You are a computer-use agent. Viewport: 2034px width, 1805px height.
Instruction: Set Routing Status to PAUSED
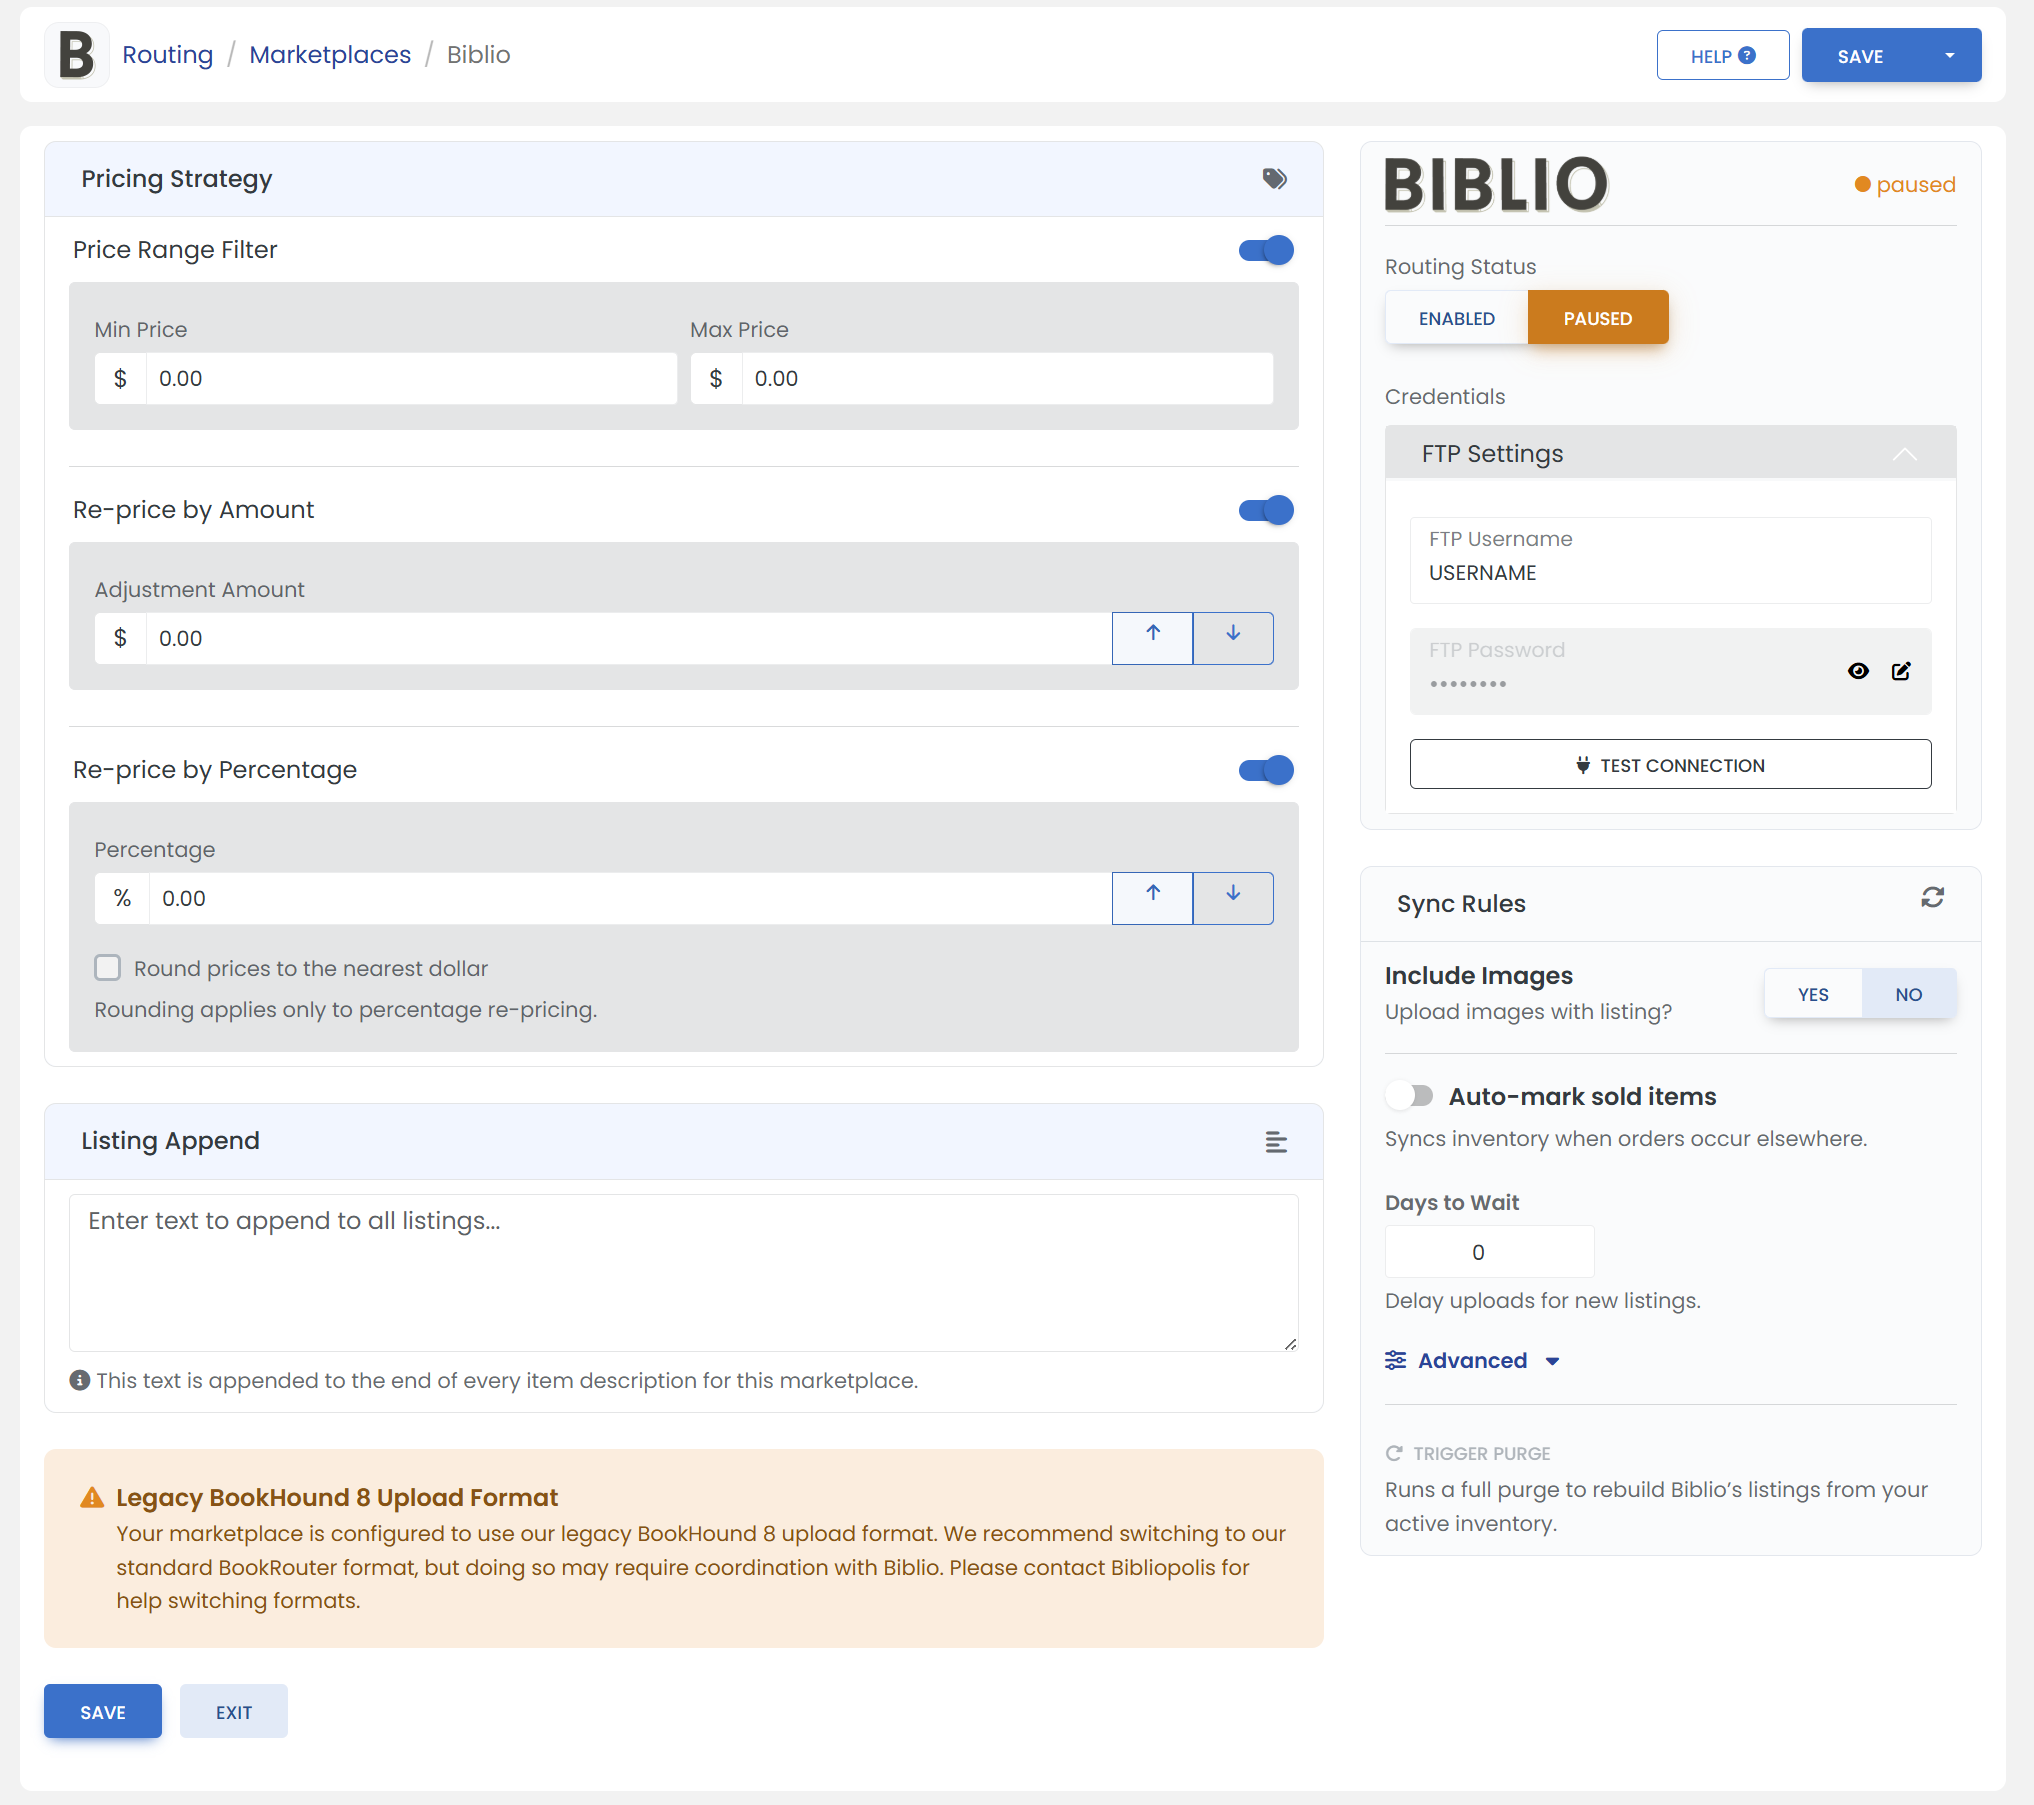point(1597,318)
